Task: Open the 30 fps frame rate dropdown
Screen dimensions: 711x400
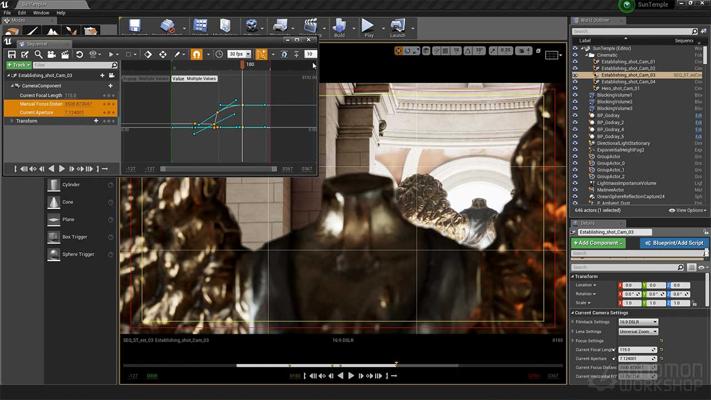Action: tap(237, 54)
